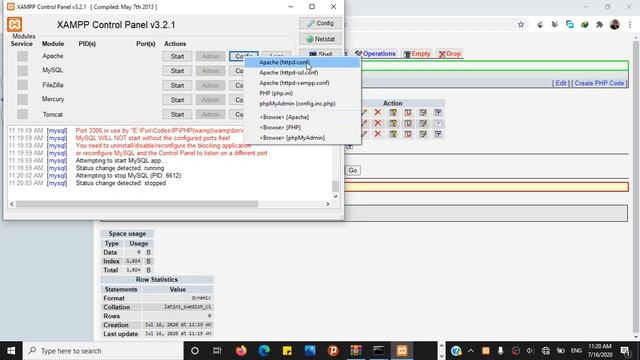Click the Cortana circle icon
Screen dimensions: 640x360
(195, 351)
